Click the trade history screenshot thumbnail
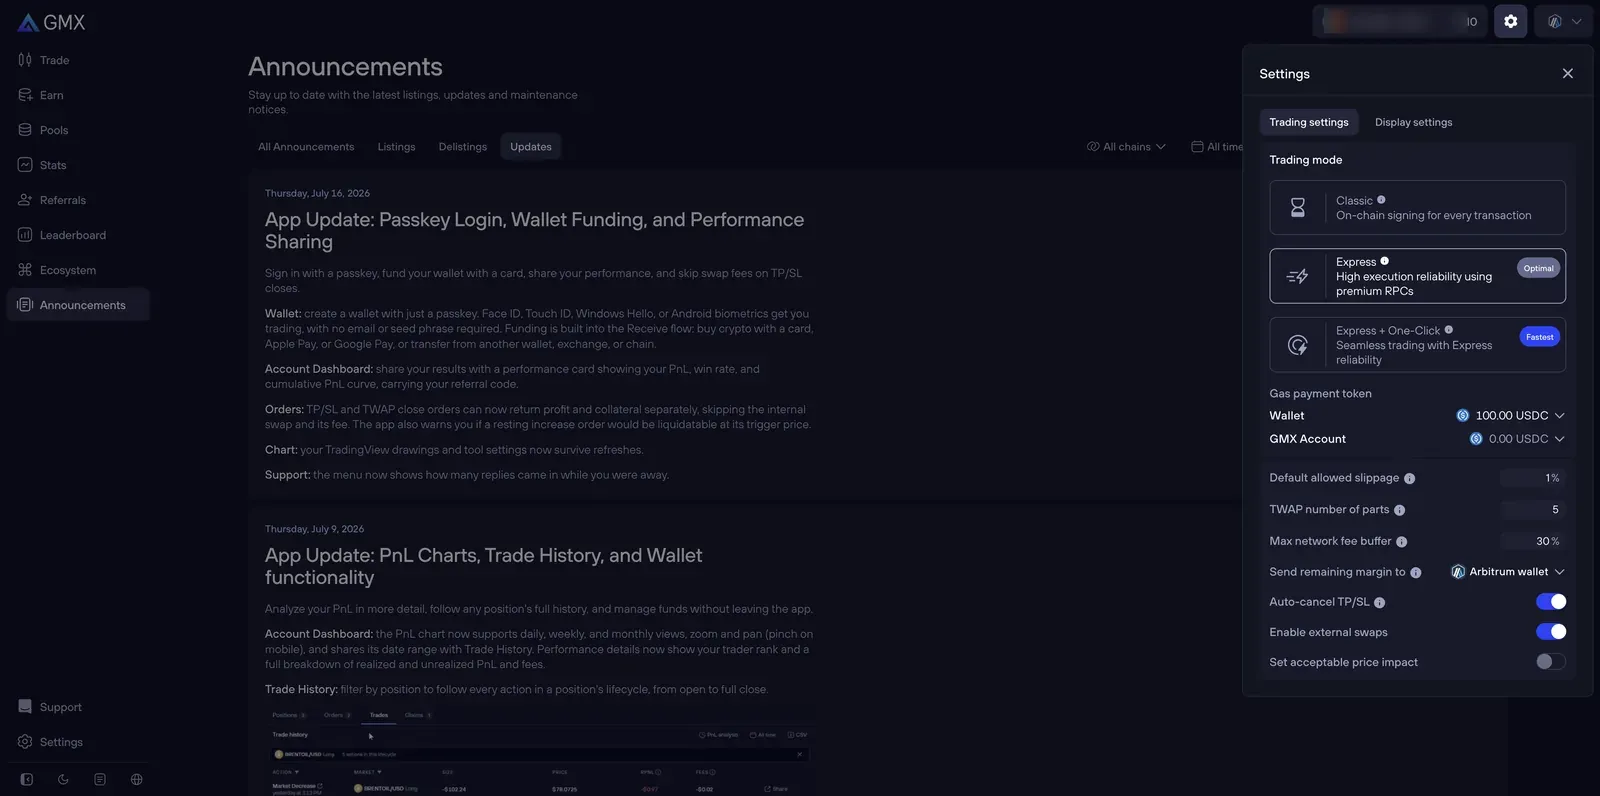Screen dimensions: 1600x796 540,751
